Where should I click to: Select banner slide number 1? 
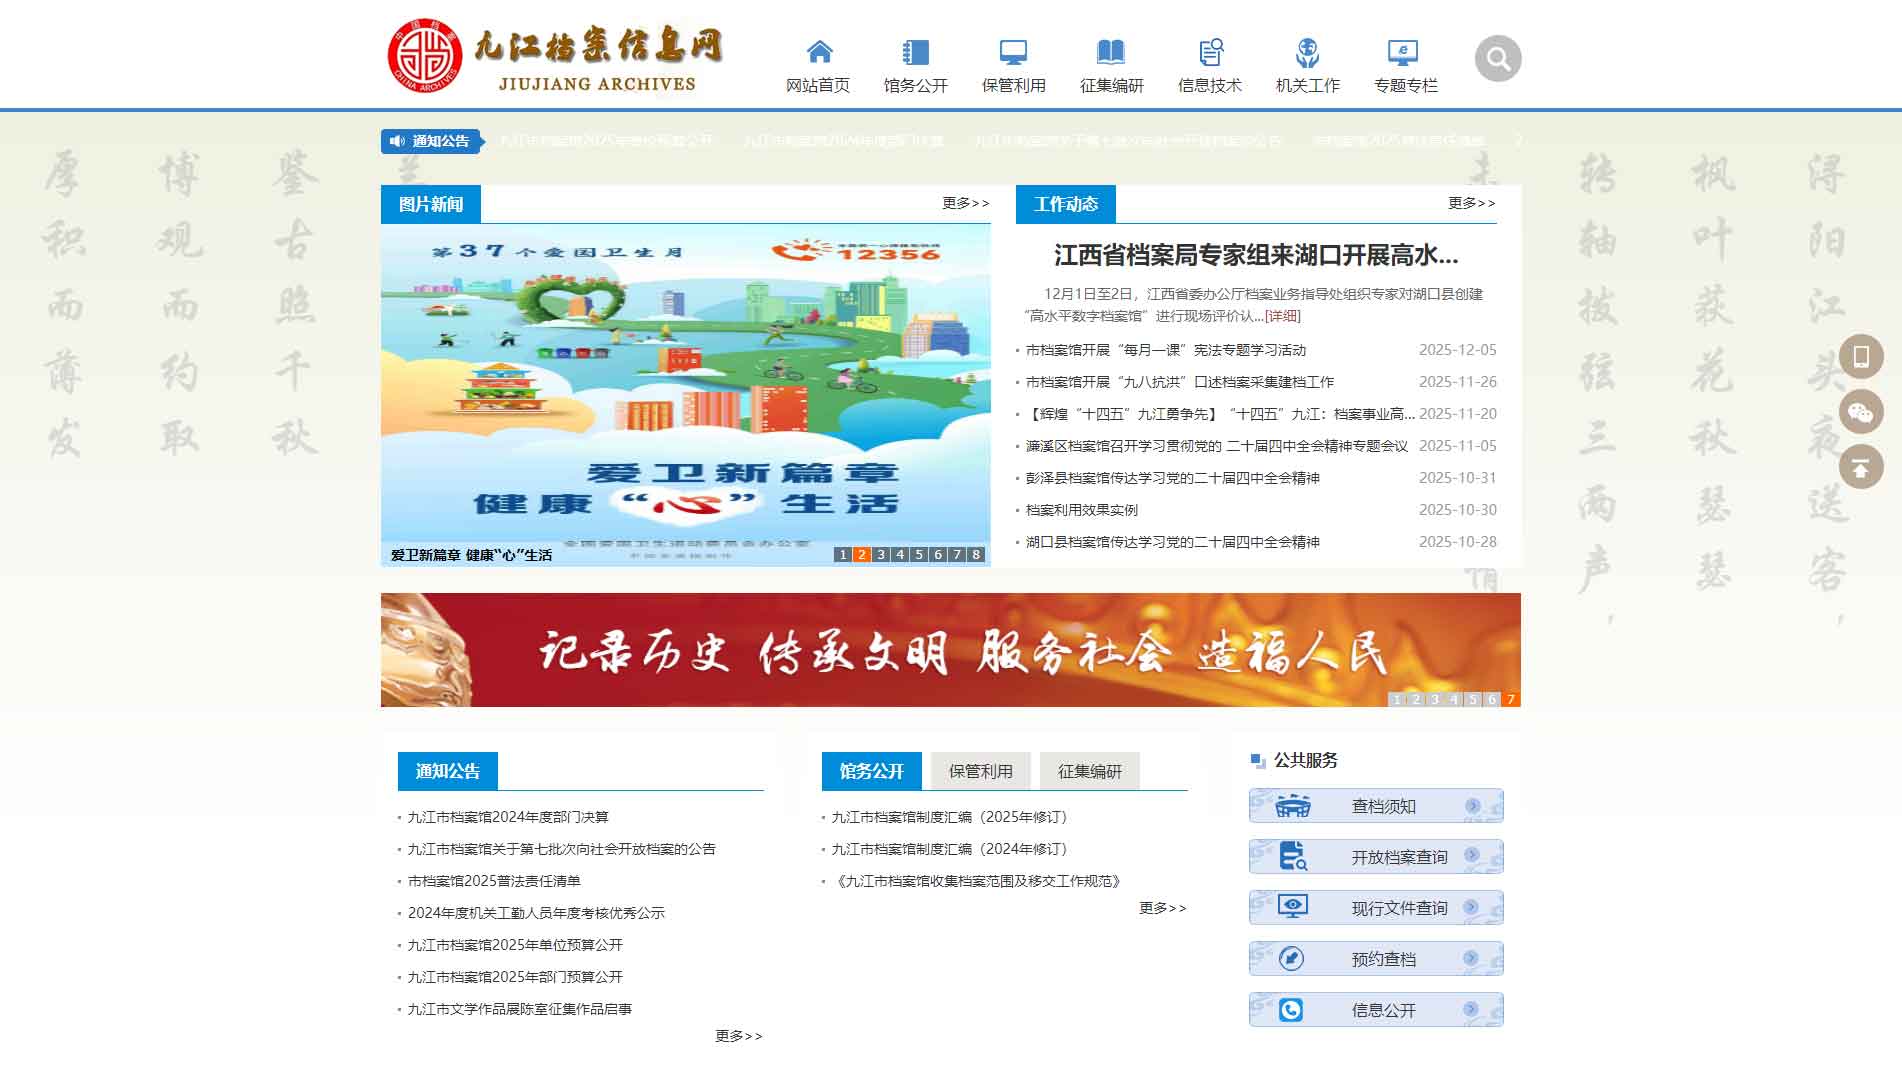1397,699
